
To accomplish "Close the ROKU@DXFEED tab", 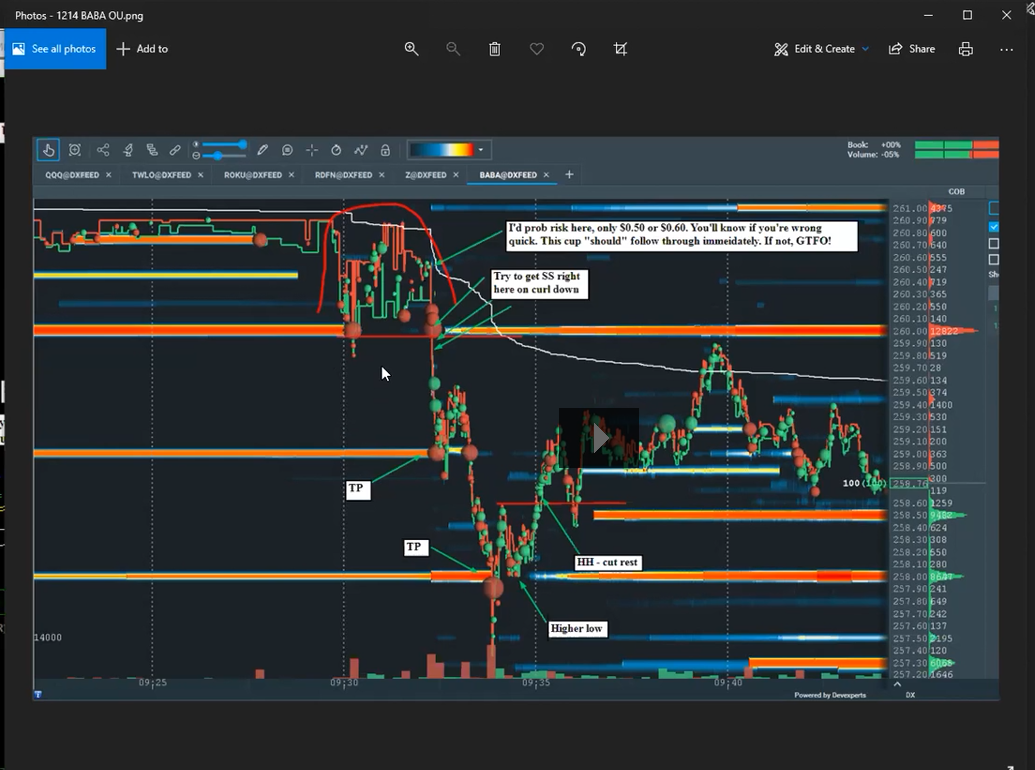I will pos(291,175).
